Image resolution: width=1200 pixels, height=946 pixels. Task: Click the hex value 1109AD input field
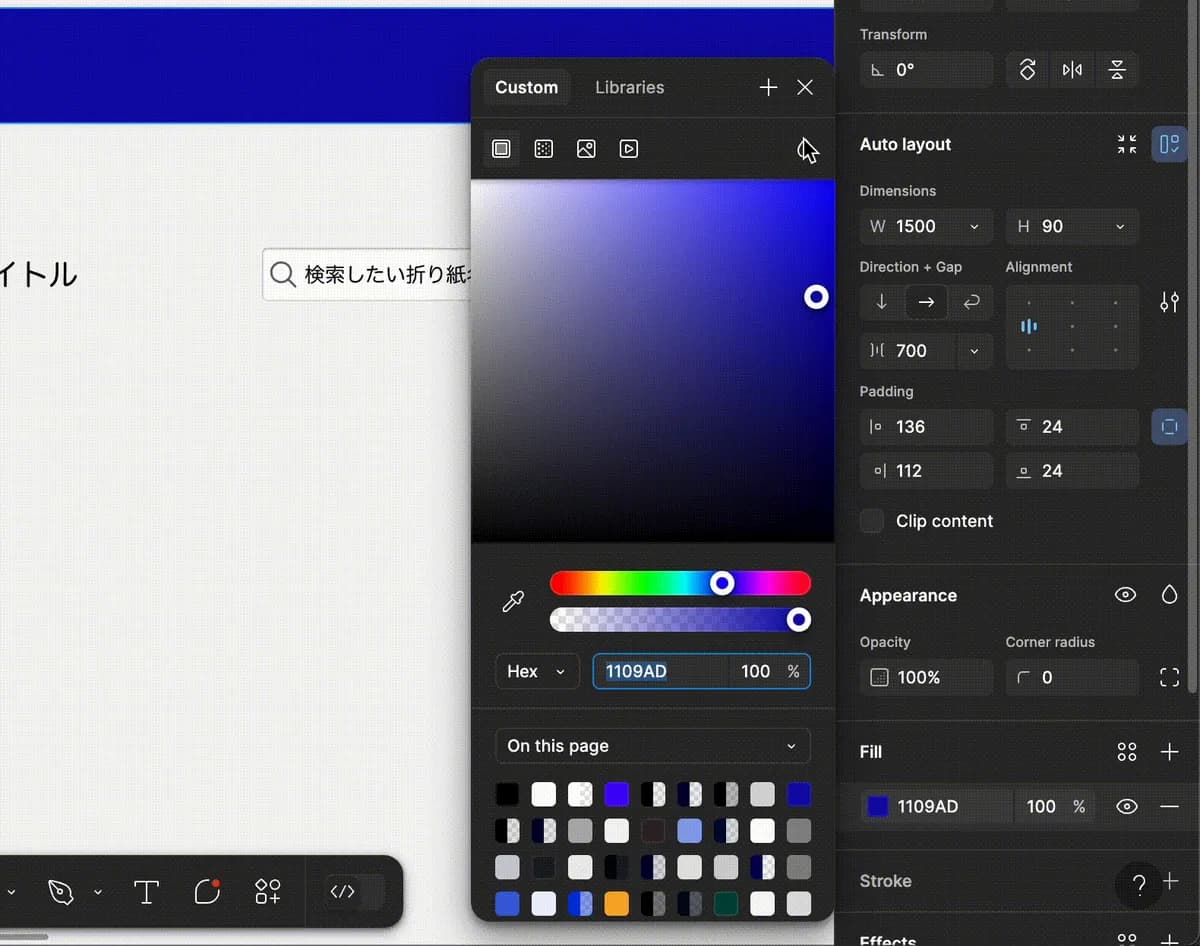[660, 672]
